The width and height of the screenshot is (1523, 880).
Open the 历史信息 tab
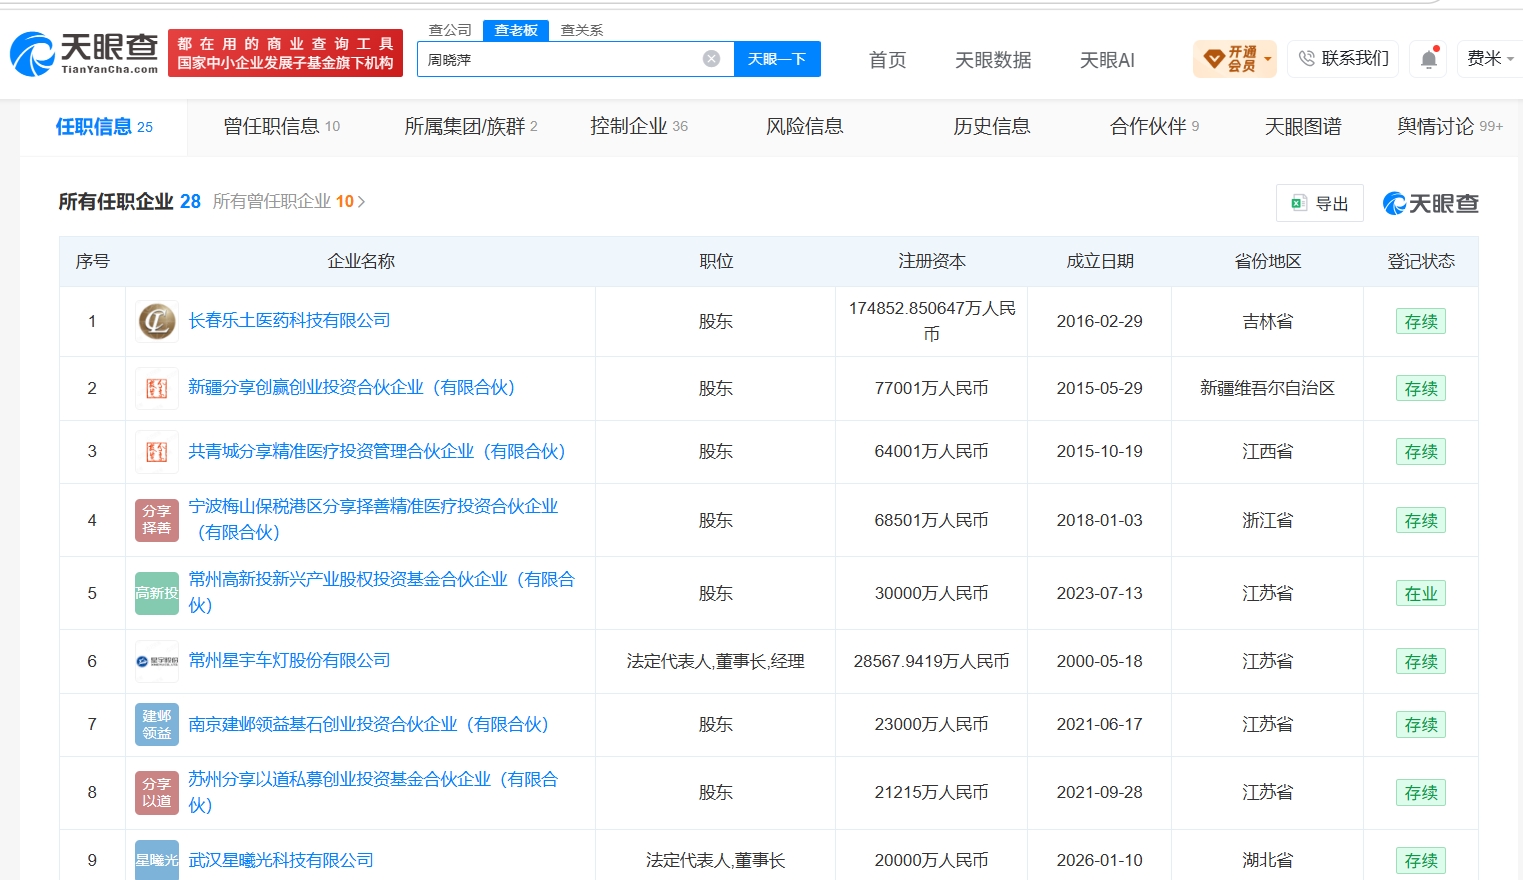[x=992, y=126]
